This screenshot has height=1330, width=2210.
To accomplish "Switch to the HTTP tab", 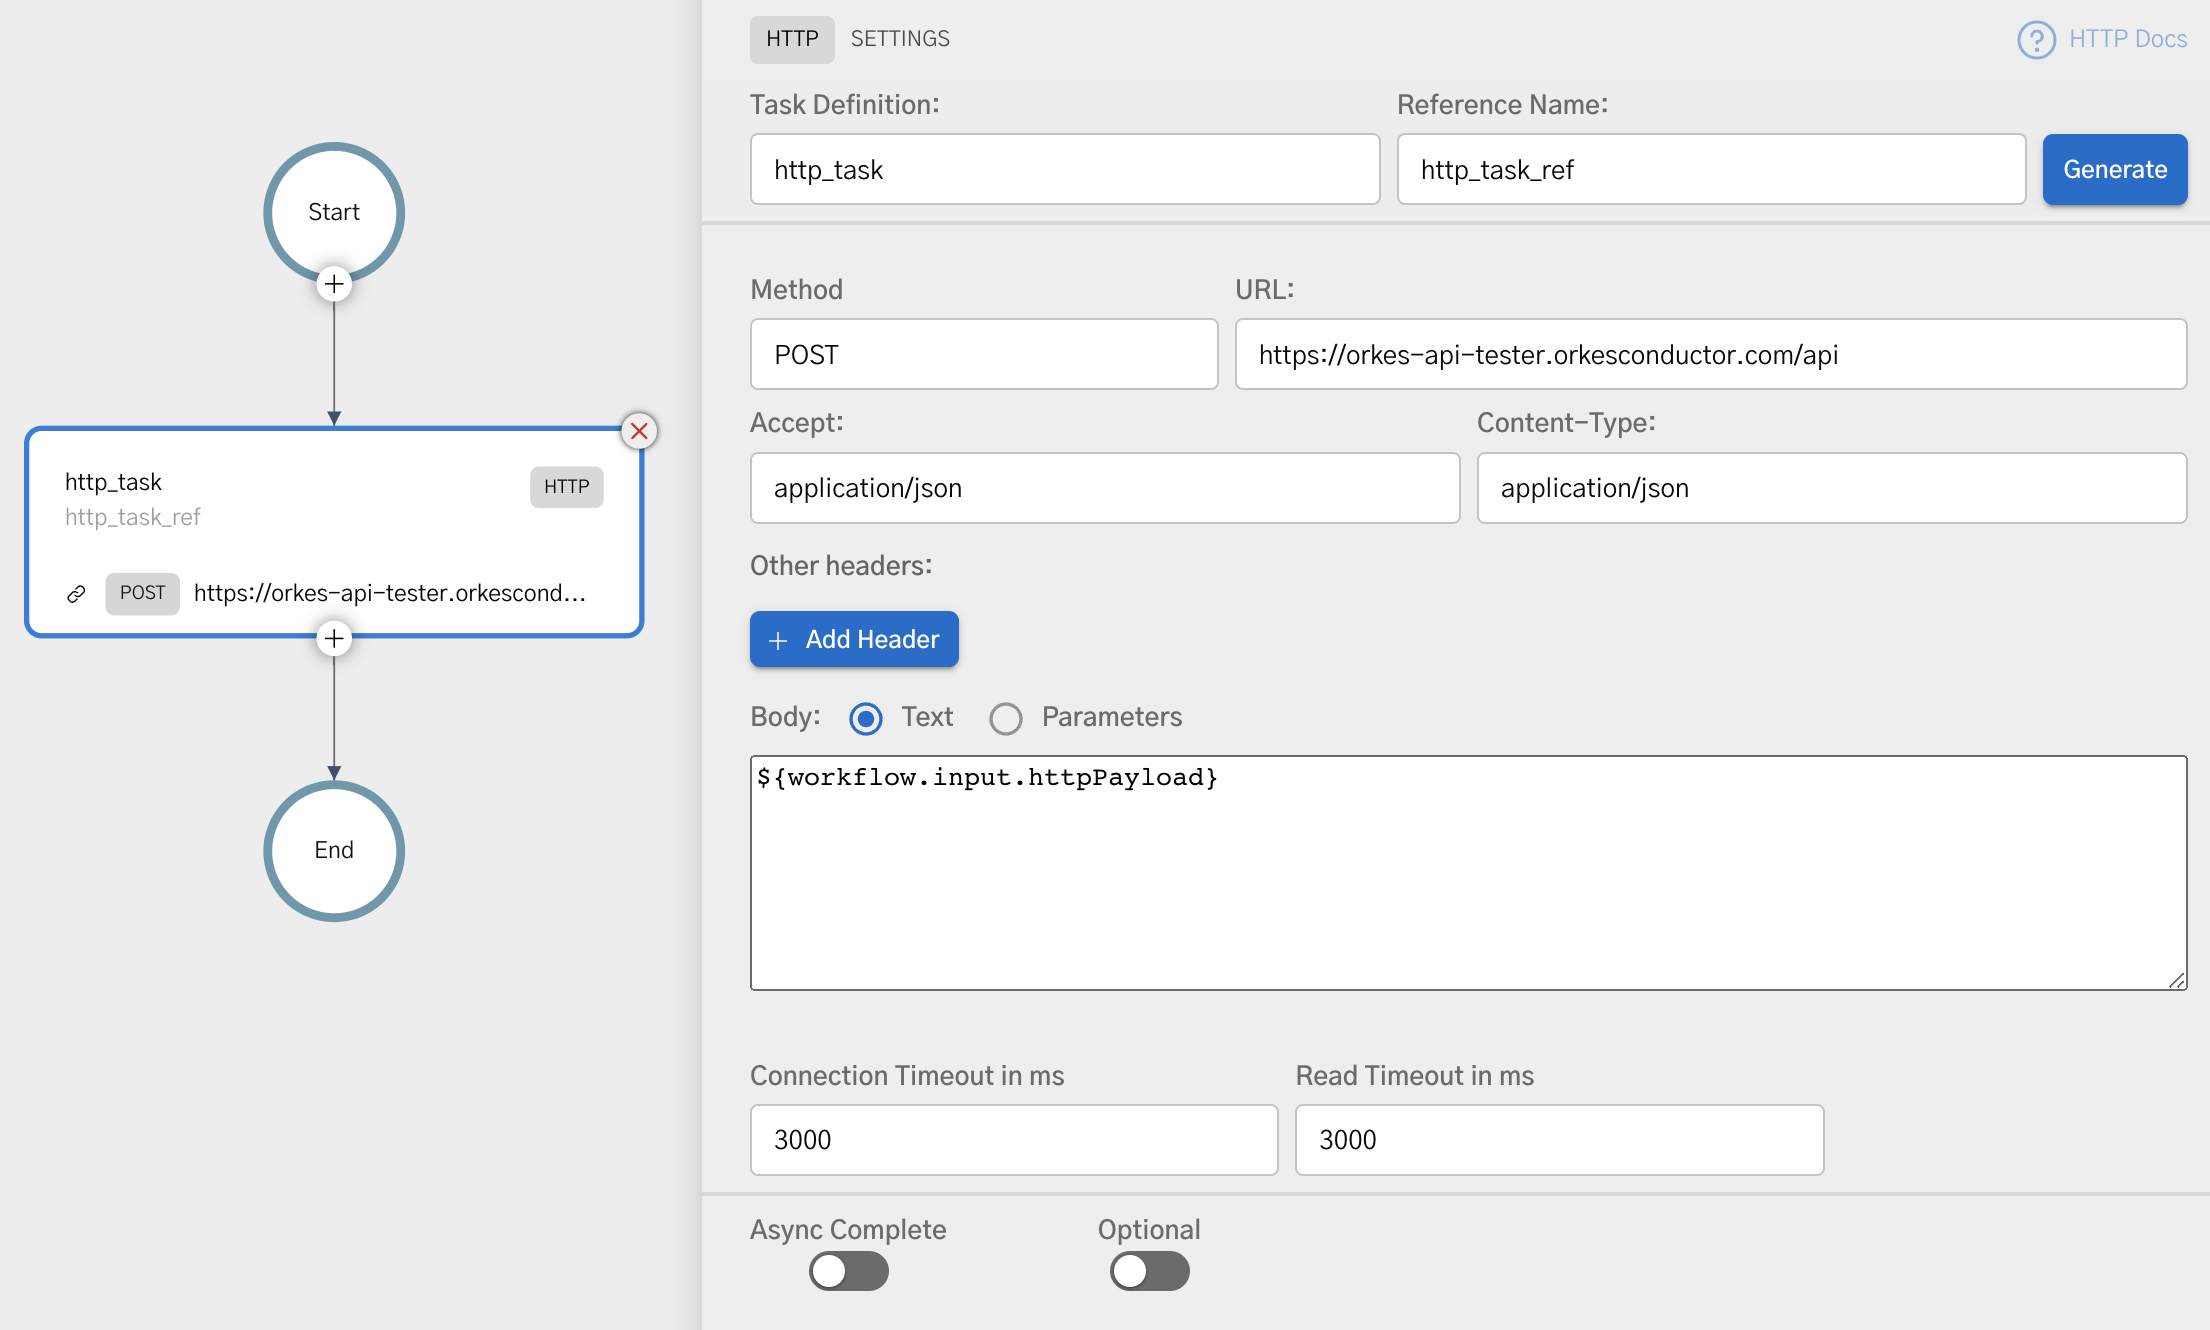I will [x=791, y=39].
